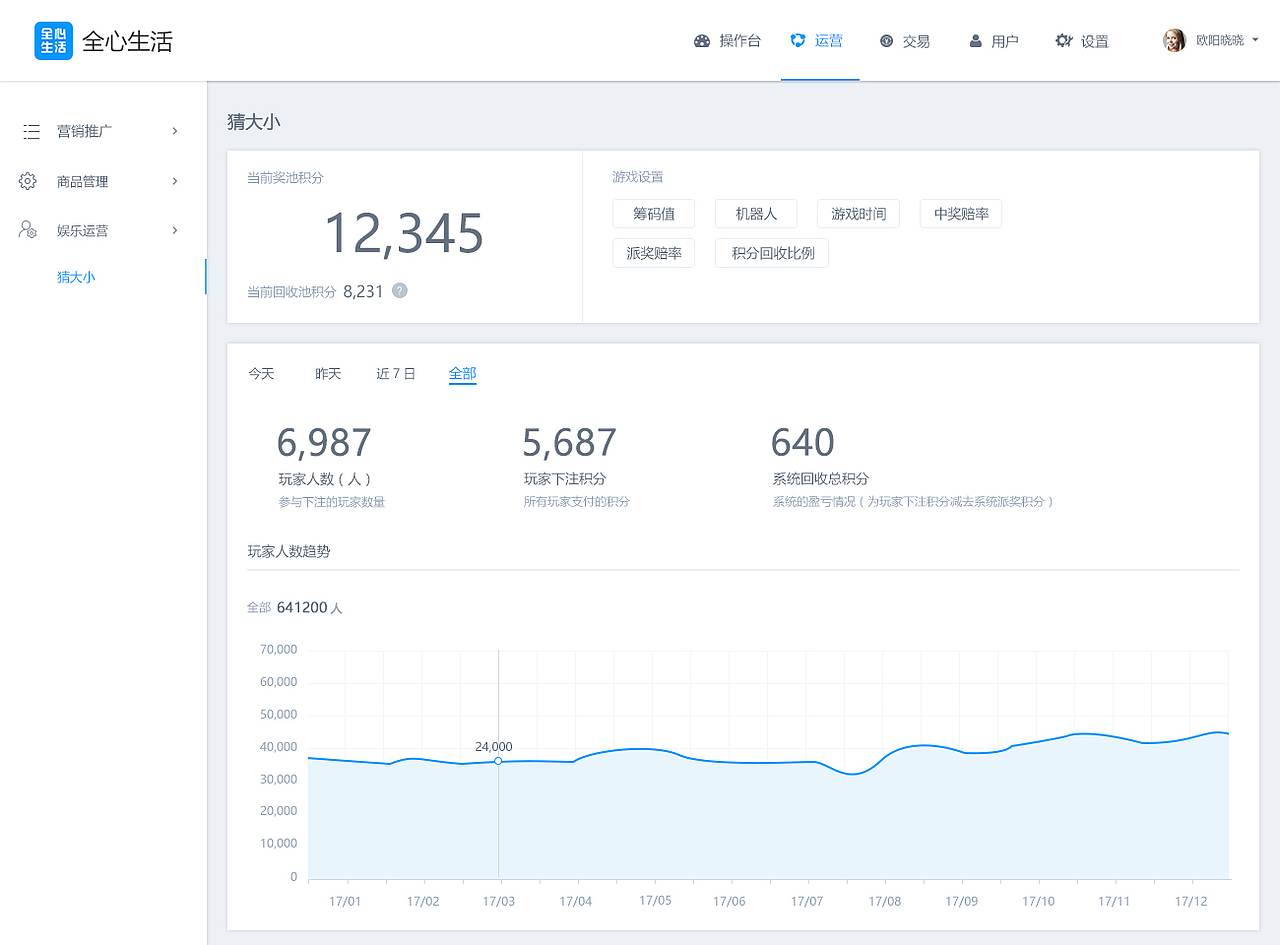Image resolution: width=1280 pixels, height=945 pixels.
Task: Click the 24,000 tooltip label on the chart
Action: 494,746
